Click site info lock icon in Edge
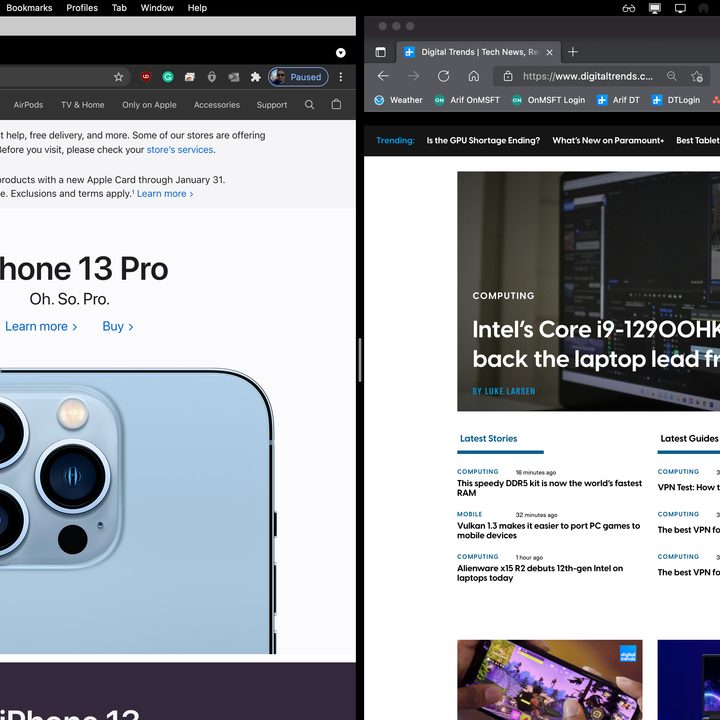The width and height of the screenshot is (720, 720). [x=507, y=76]
